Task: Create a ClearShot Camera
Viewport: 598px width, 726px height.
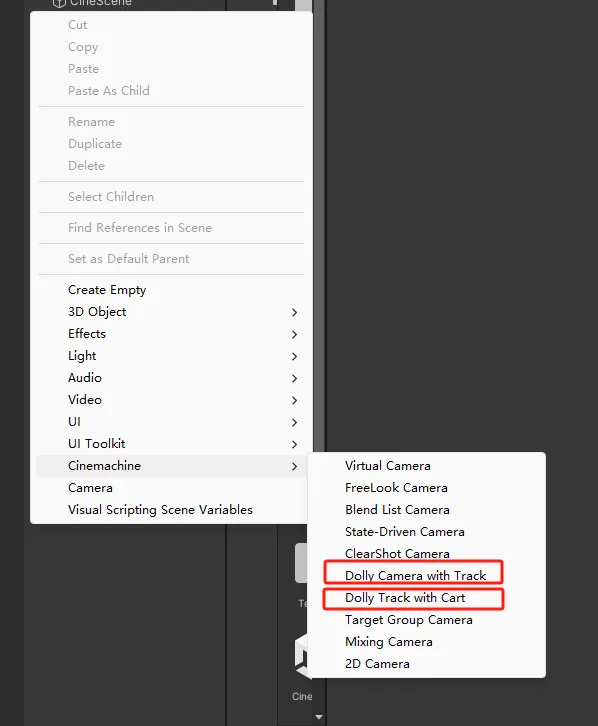Action: (426, 554)
